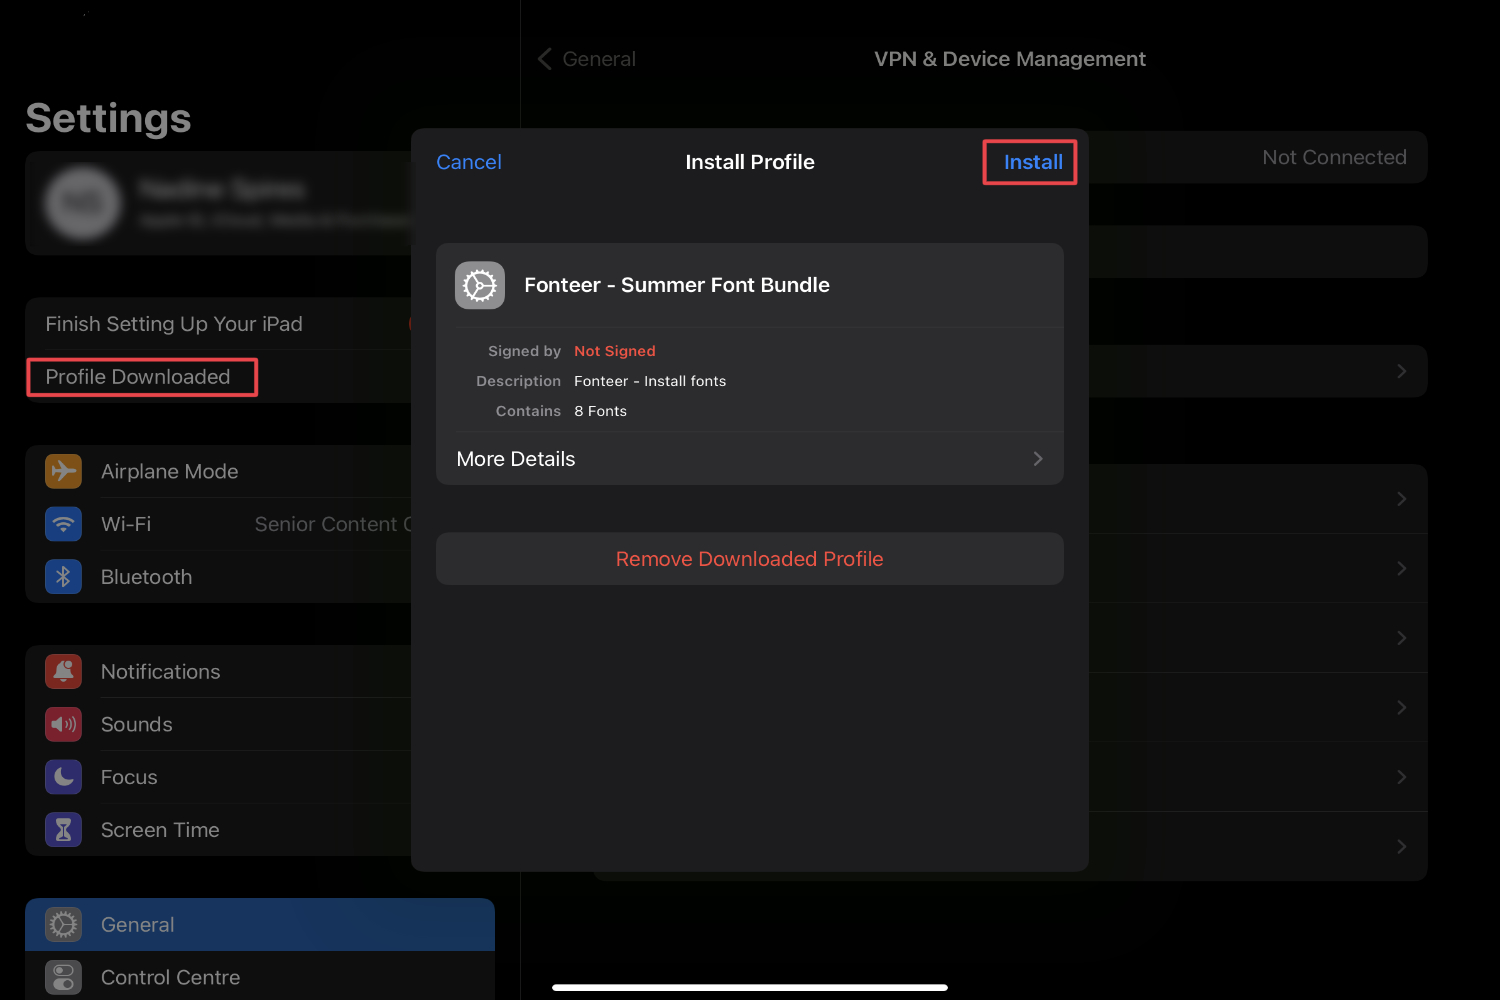Viewport: 1500px width, 1000px height.
Task: Select General in the settings sidebar
Action: point(138,925)
